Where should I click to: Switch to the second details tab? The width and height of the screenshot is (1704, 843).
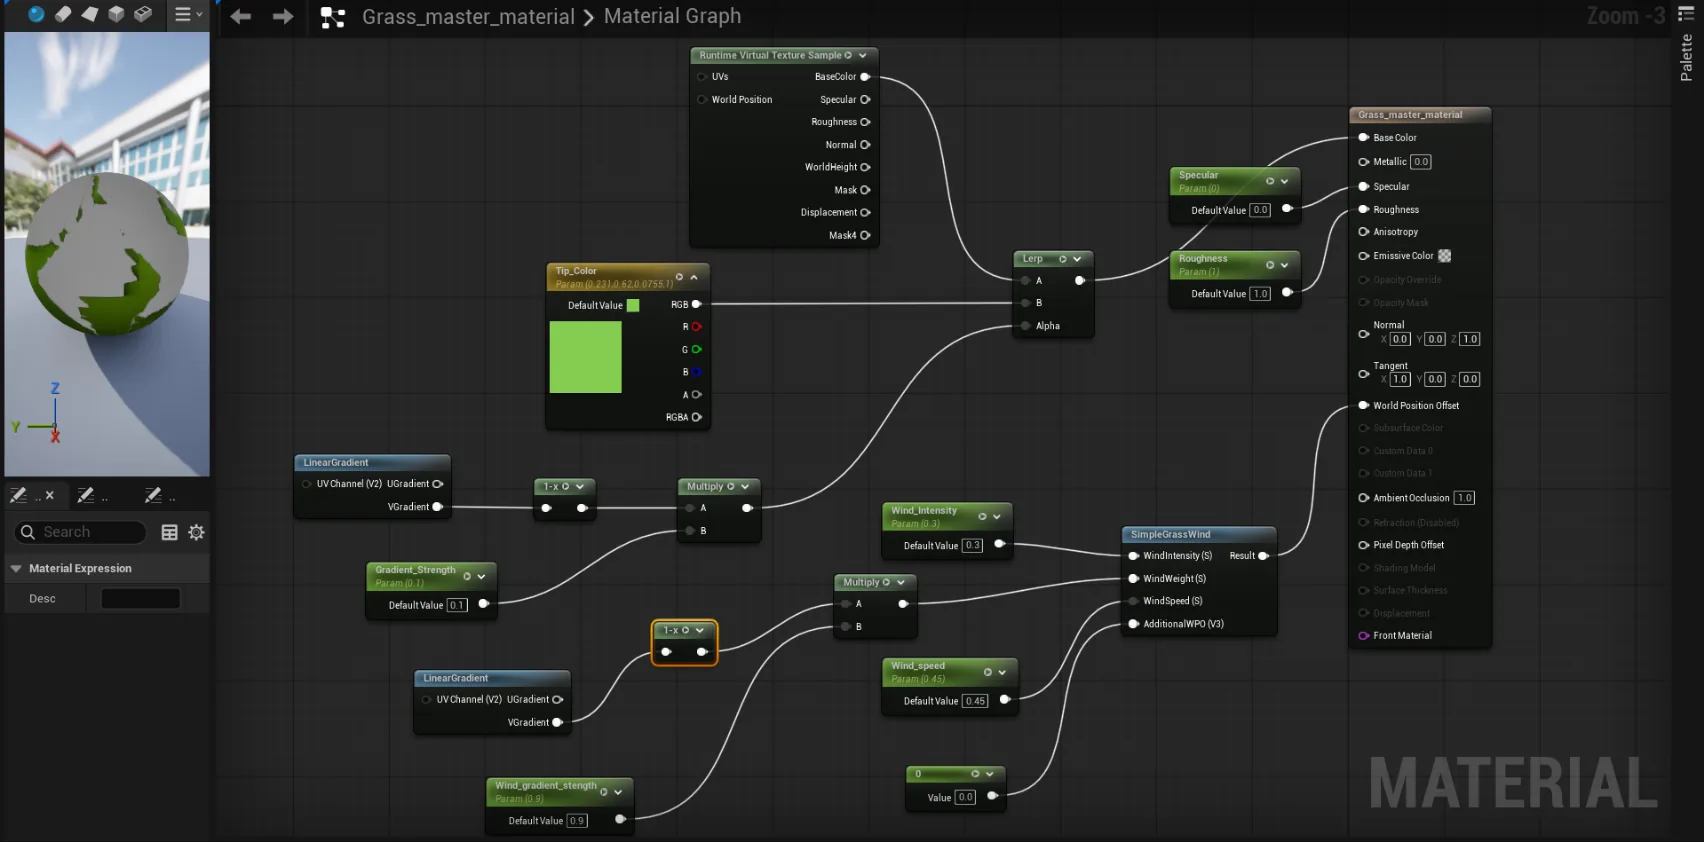click(92, 495)
